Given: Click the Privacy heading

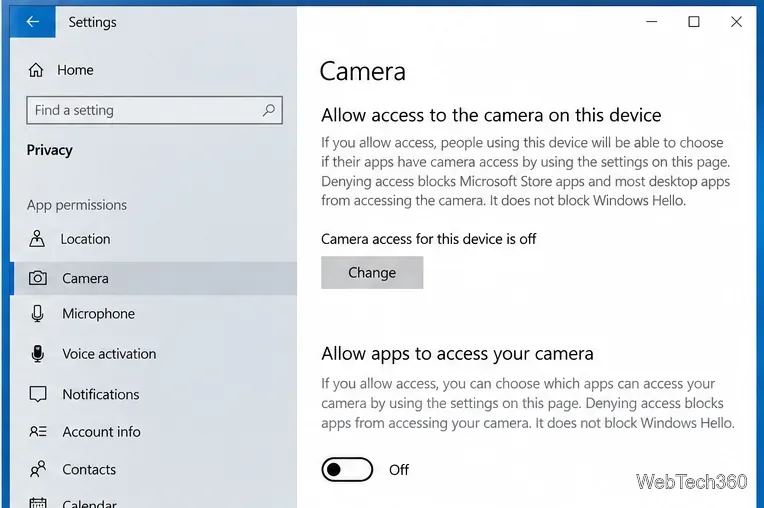Looking at the screenshot, I should pyautogui.click(x=50, y=151).
